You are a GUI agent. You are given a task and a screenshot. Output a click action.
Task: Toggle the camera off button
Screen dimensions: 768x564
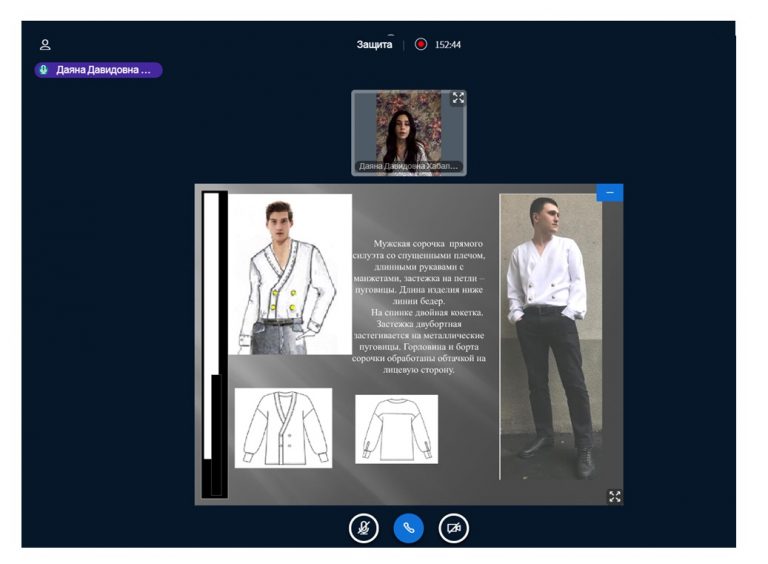[x=454, y=528]
